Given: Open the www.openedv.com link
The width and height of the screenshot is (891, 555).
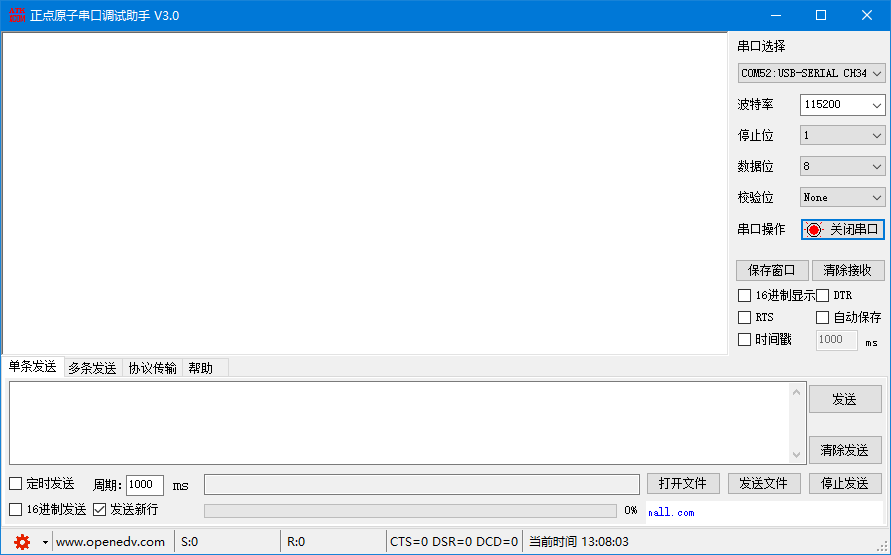Looking at the screenshot, I should tap(110, 542).
